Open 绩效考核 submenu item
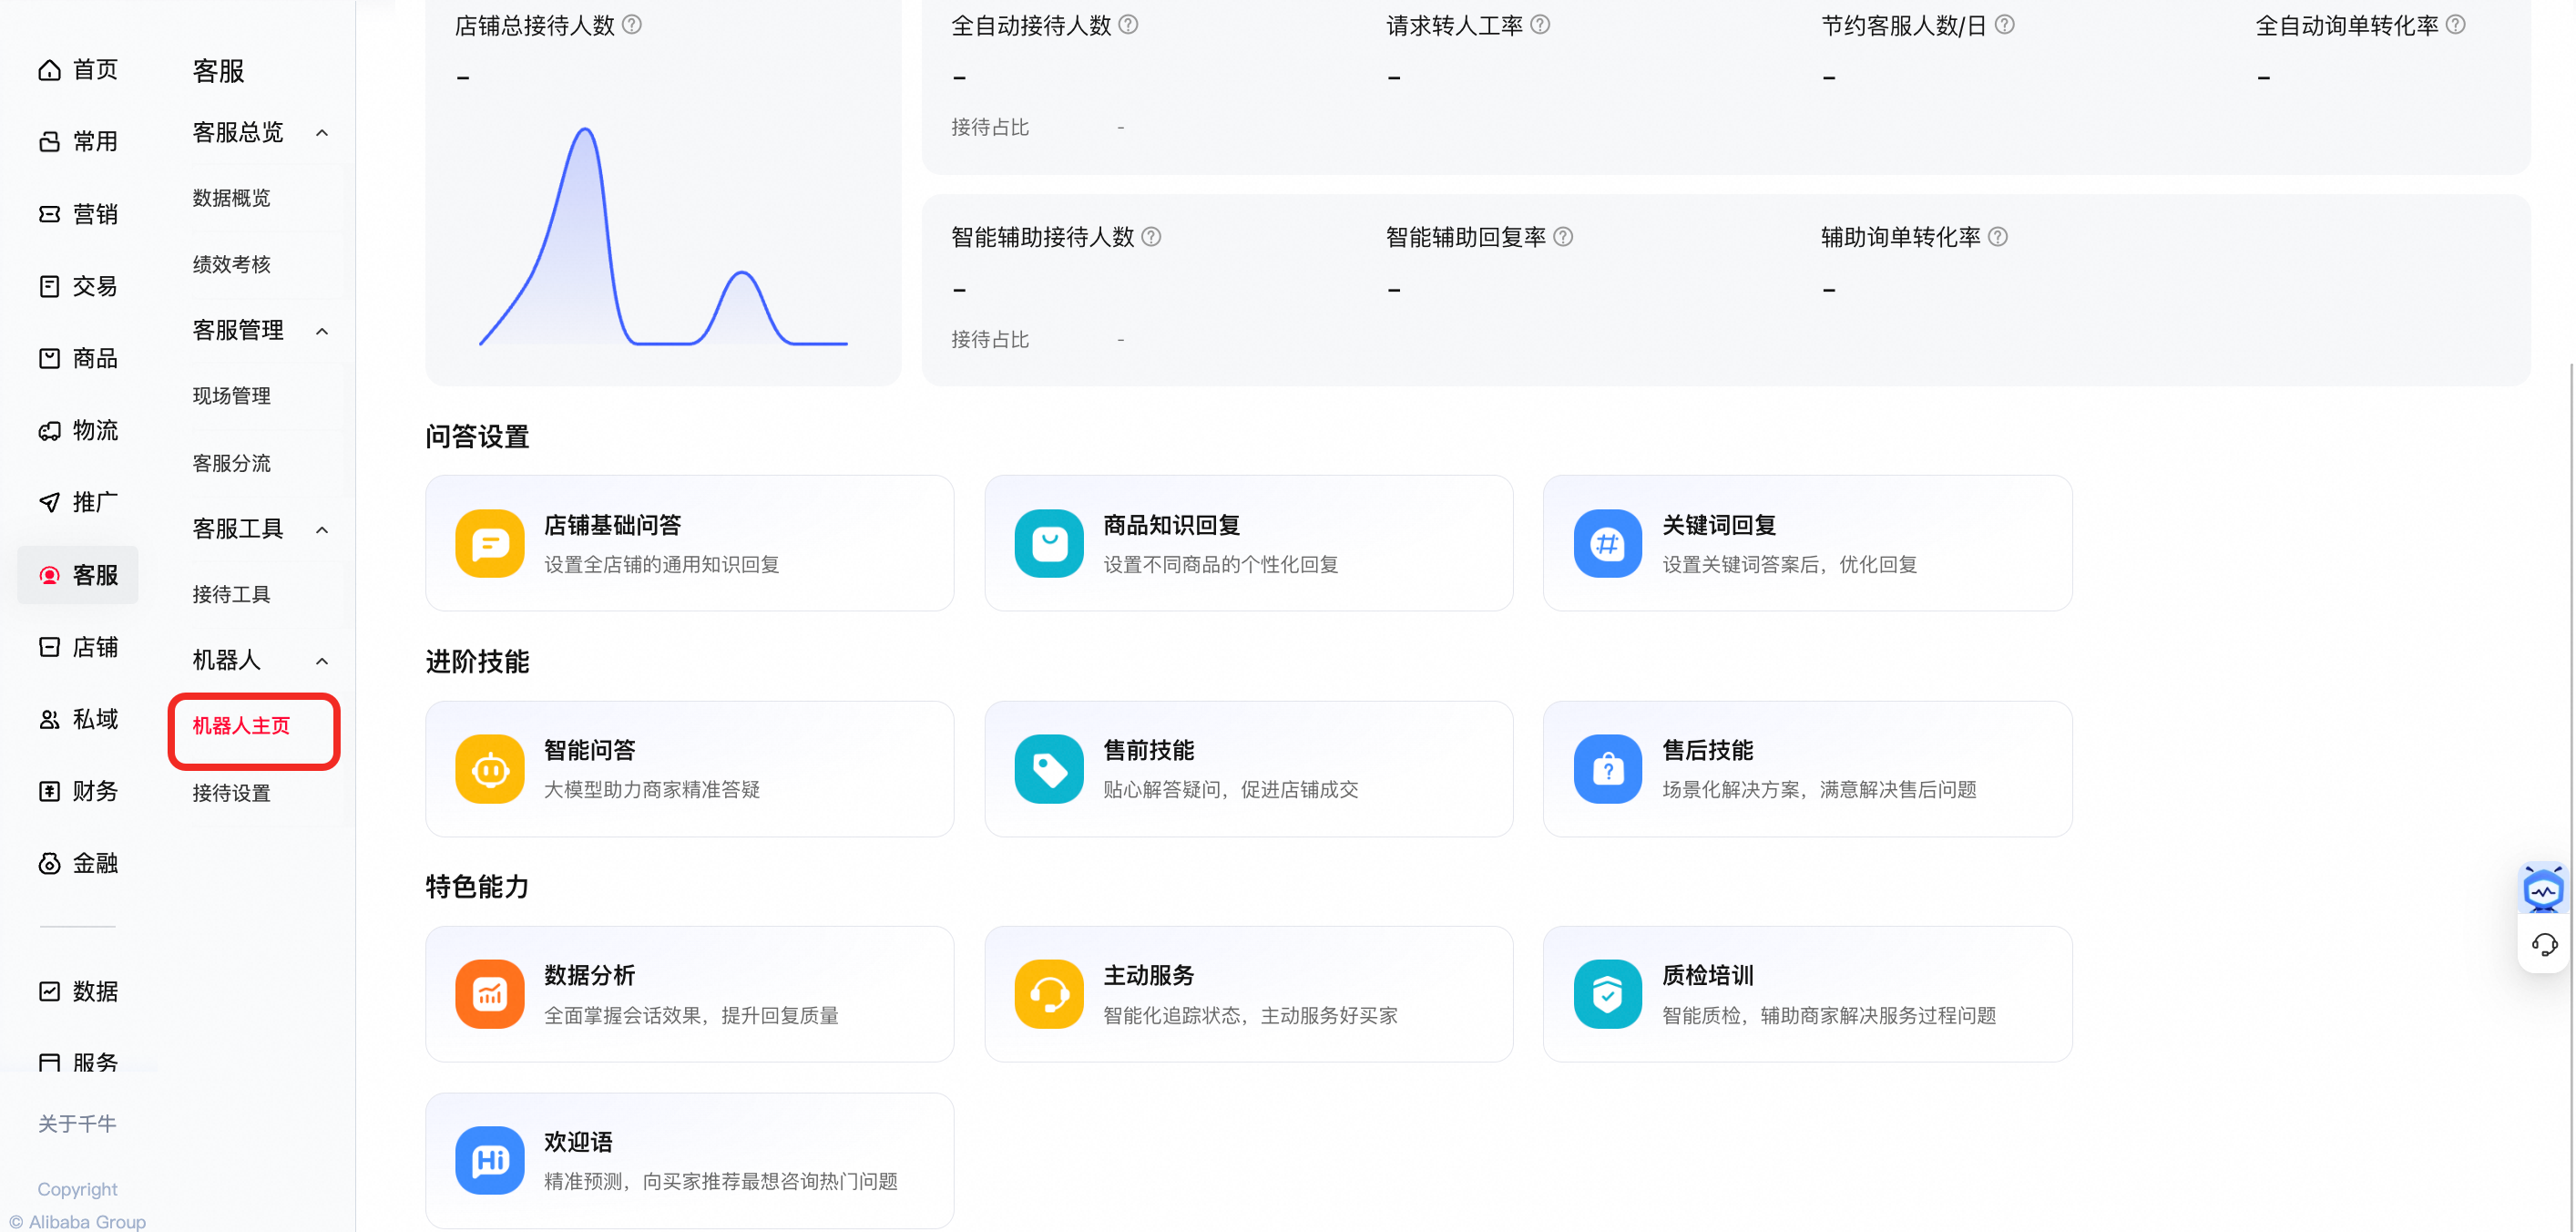The height and width of the screenshot is (1232, 2576). (x=232, y=264)
